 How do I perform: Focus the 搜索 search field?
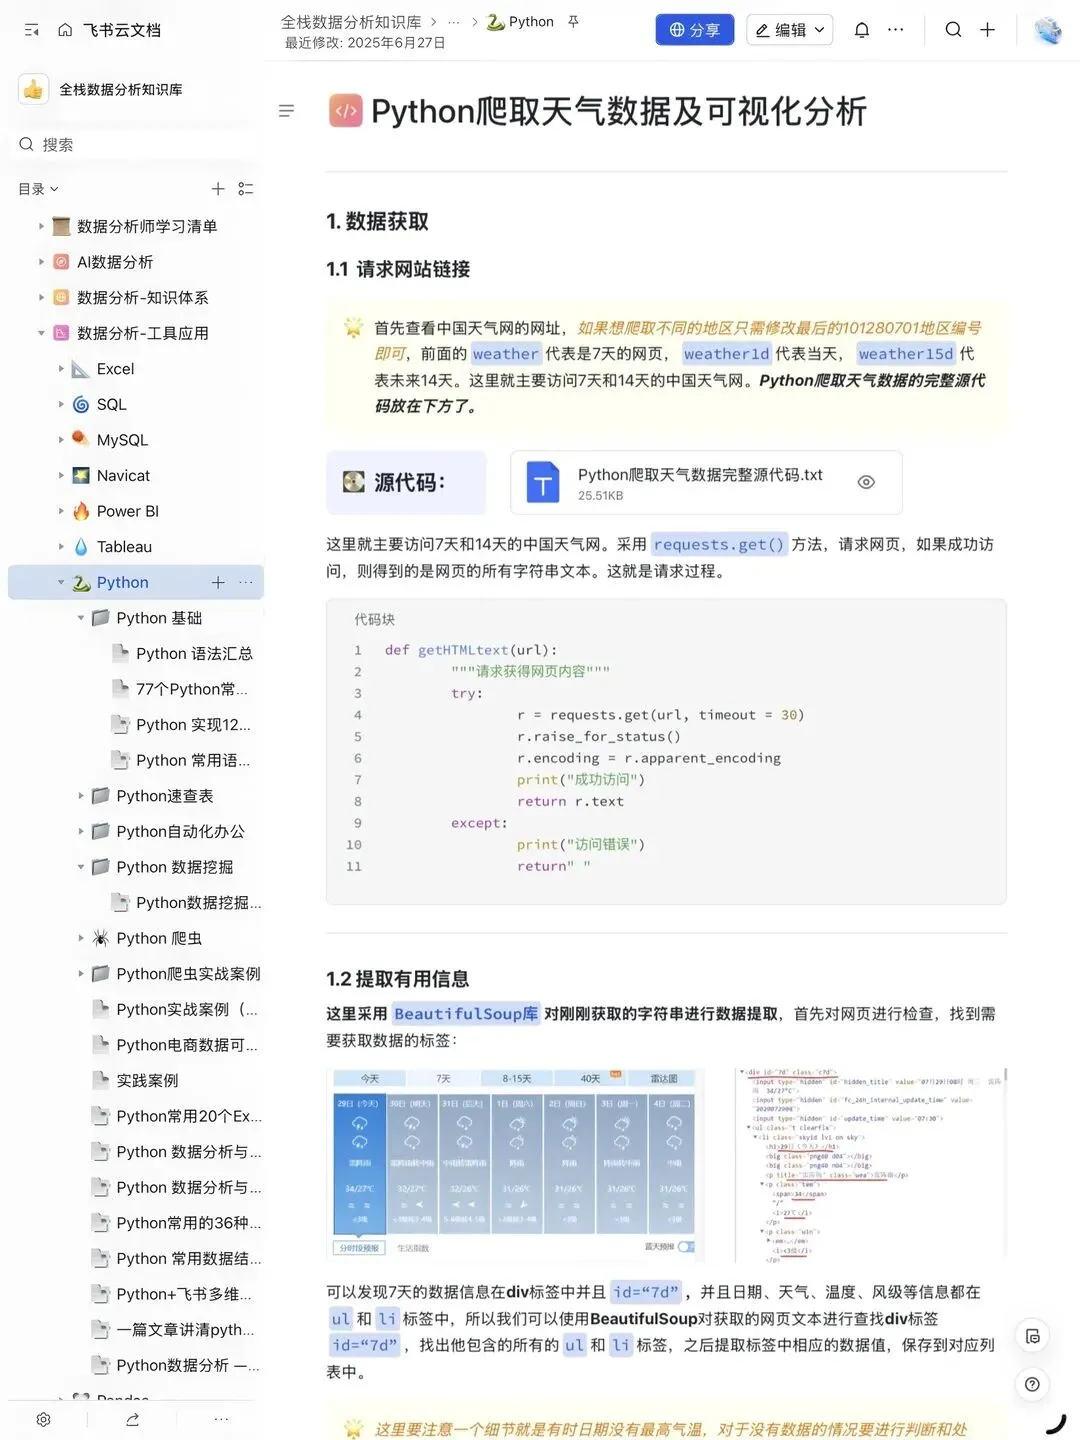pos(135,144)
